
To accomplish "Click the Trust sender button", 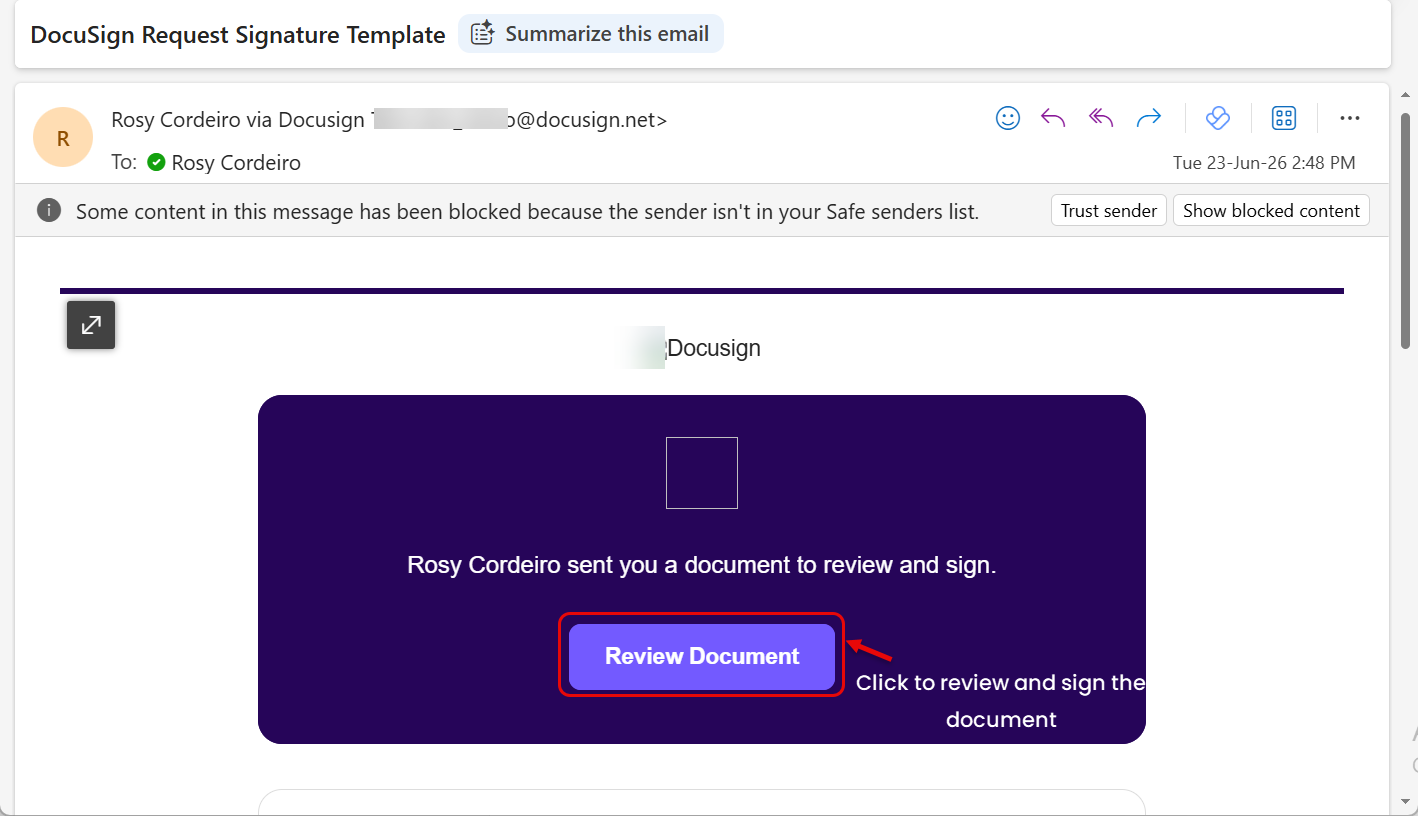I will click(x=1109, y=211).
